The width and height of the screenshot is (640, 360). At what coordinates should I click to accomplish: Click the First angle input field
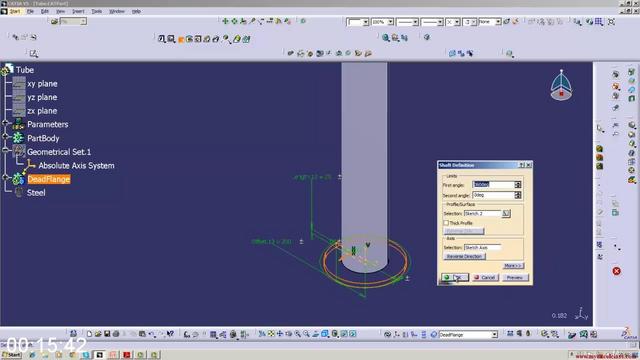(x=493, y=185)
